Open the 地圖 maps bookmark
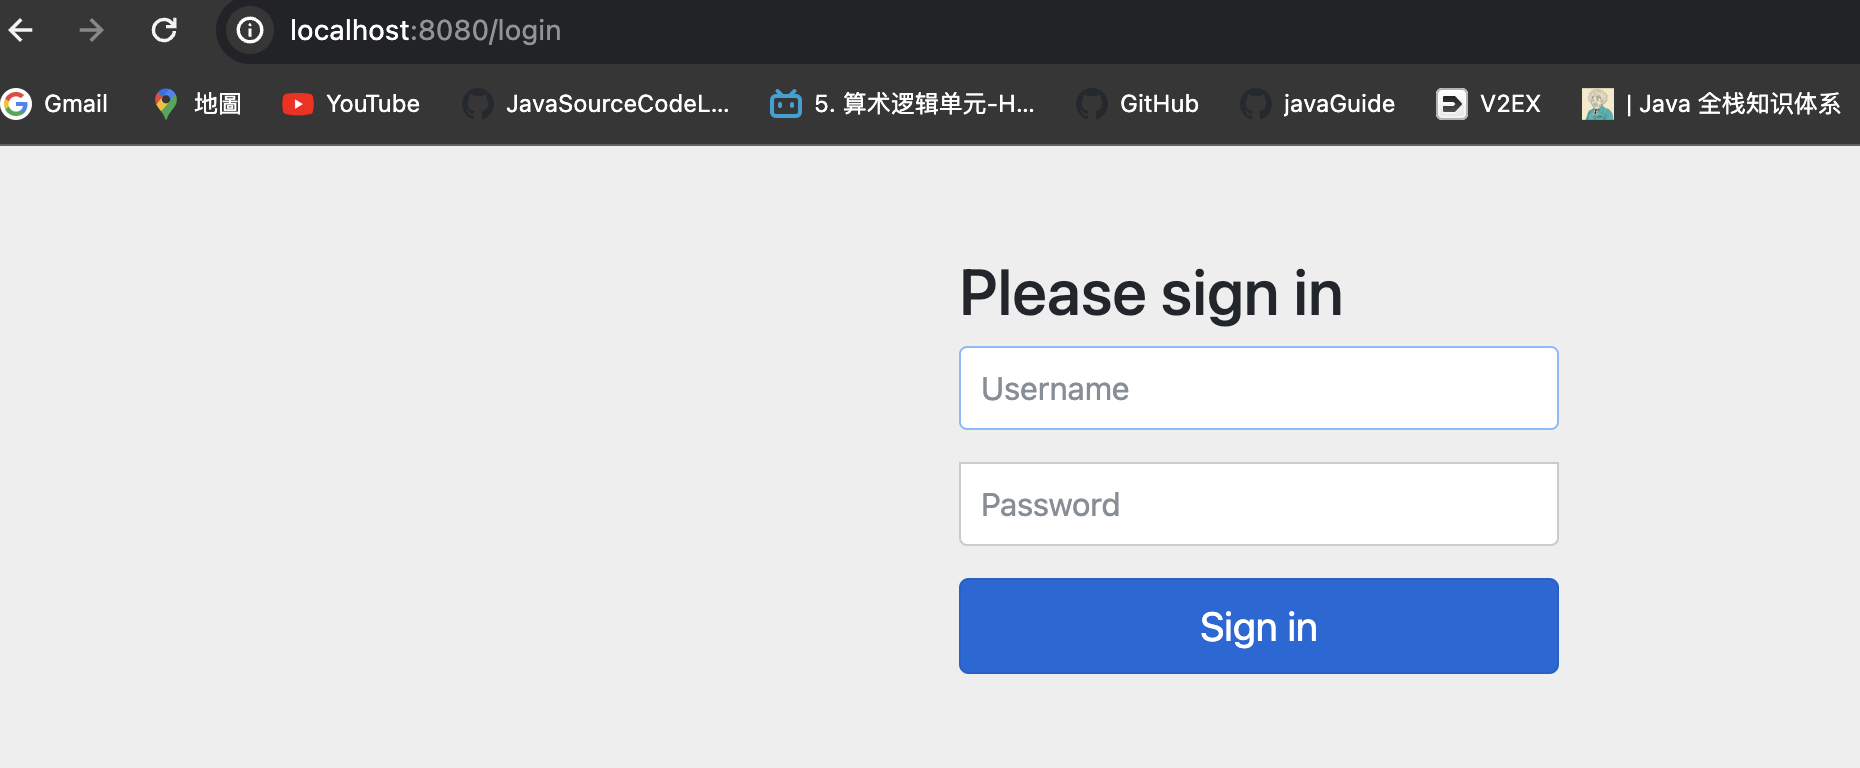Screen dimensions: 1860x768 coord(197,103)
